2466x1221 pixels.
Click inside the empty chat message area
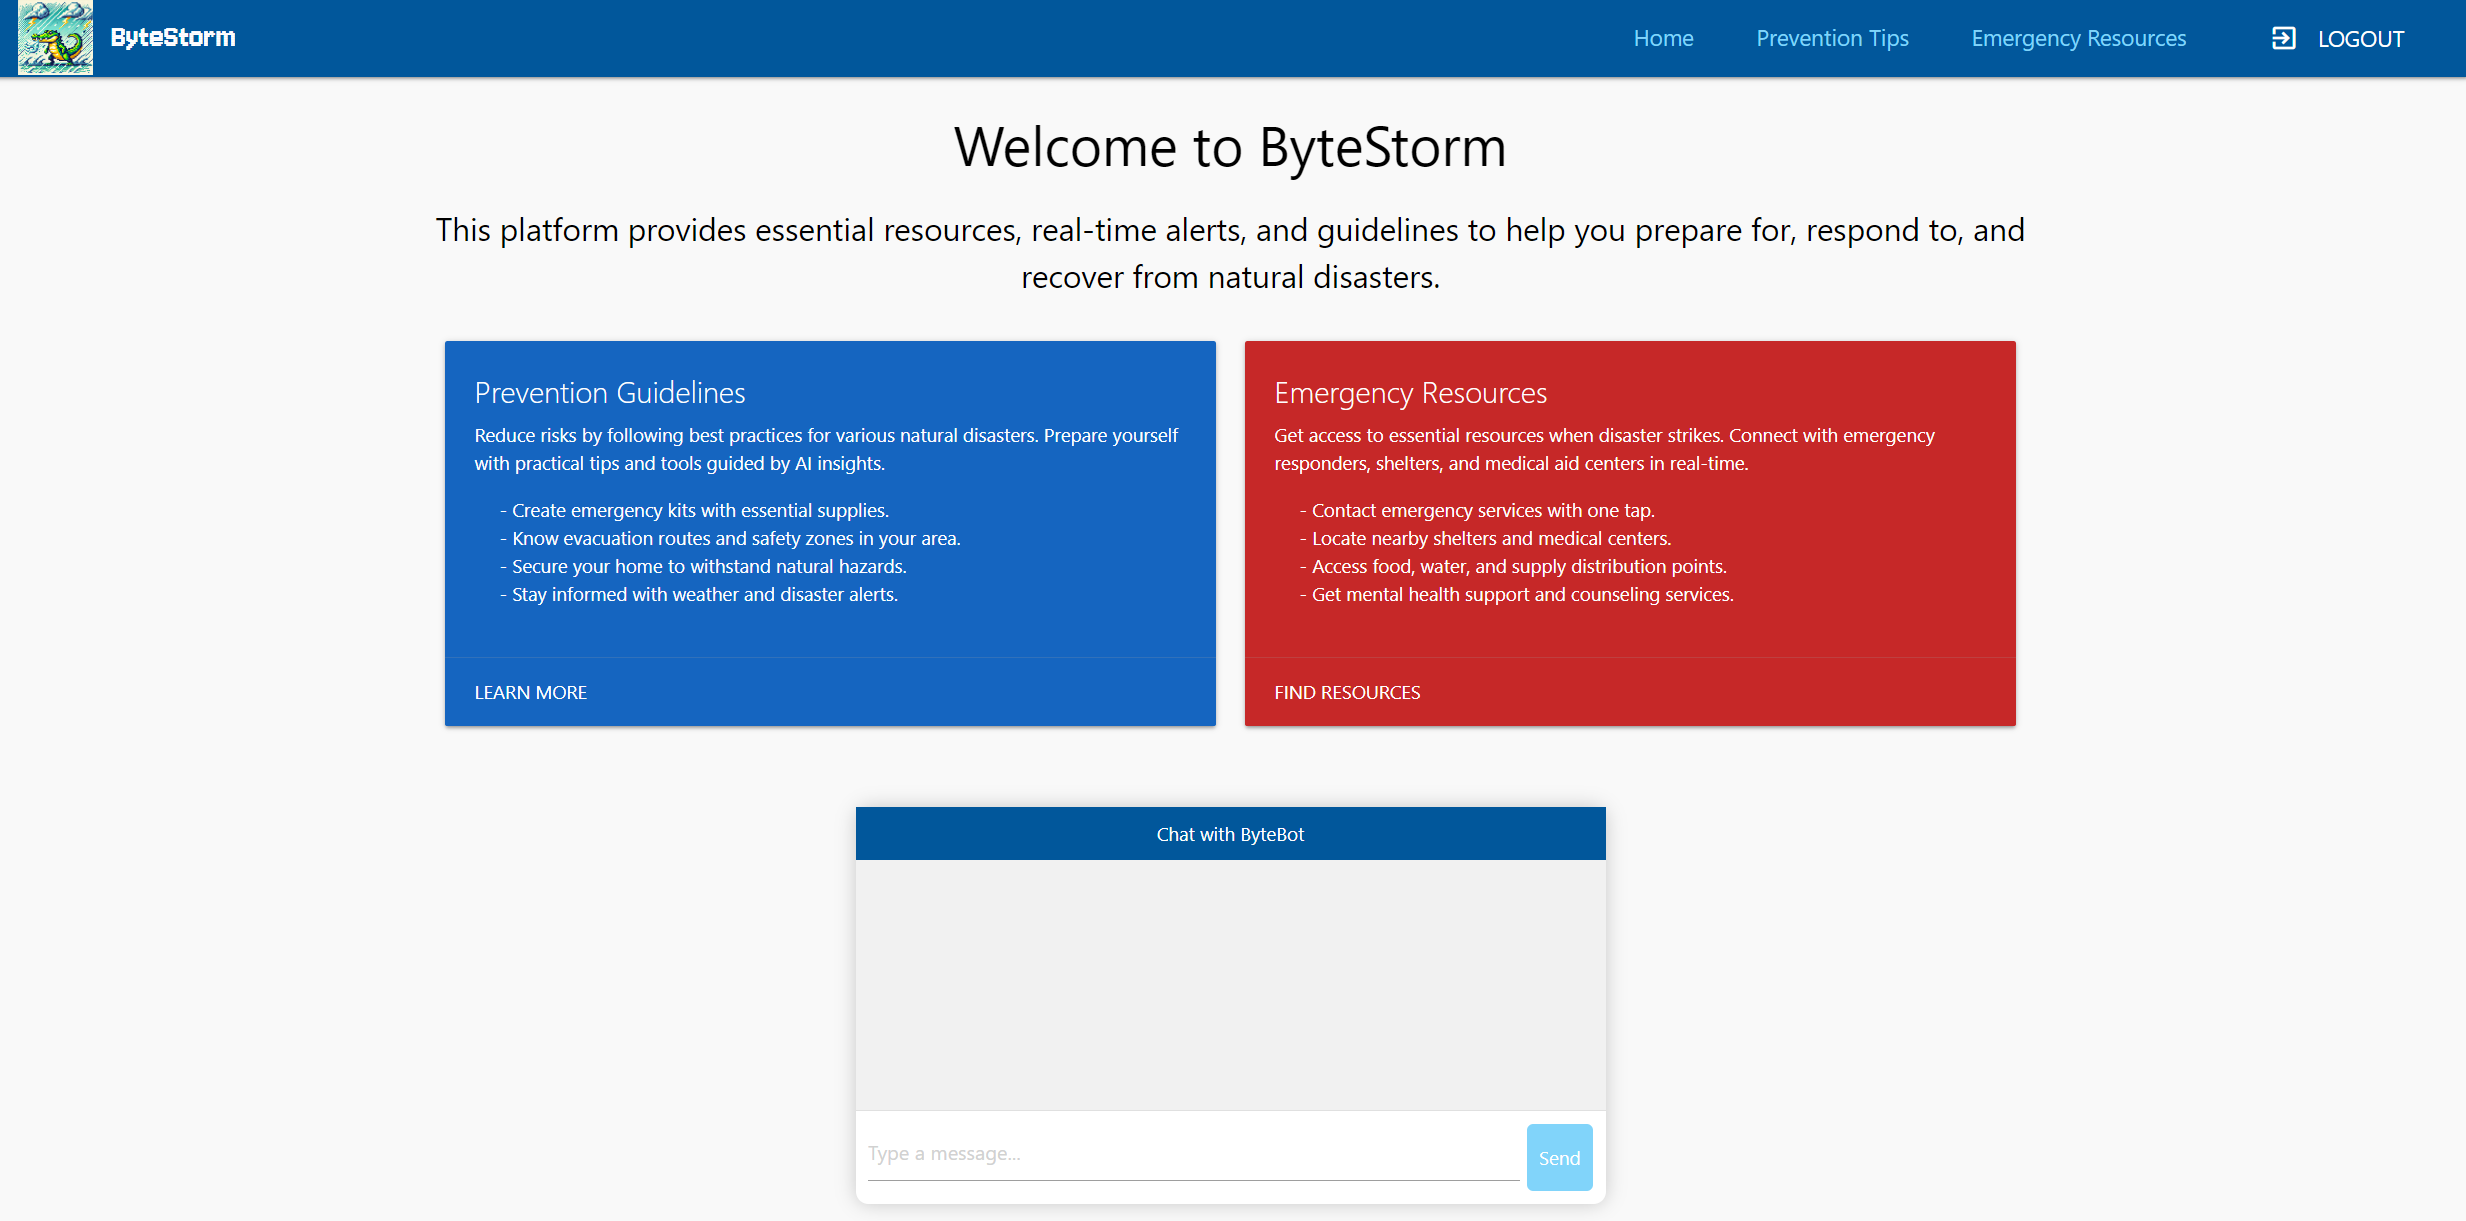[x=1230, y=984]
